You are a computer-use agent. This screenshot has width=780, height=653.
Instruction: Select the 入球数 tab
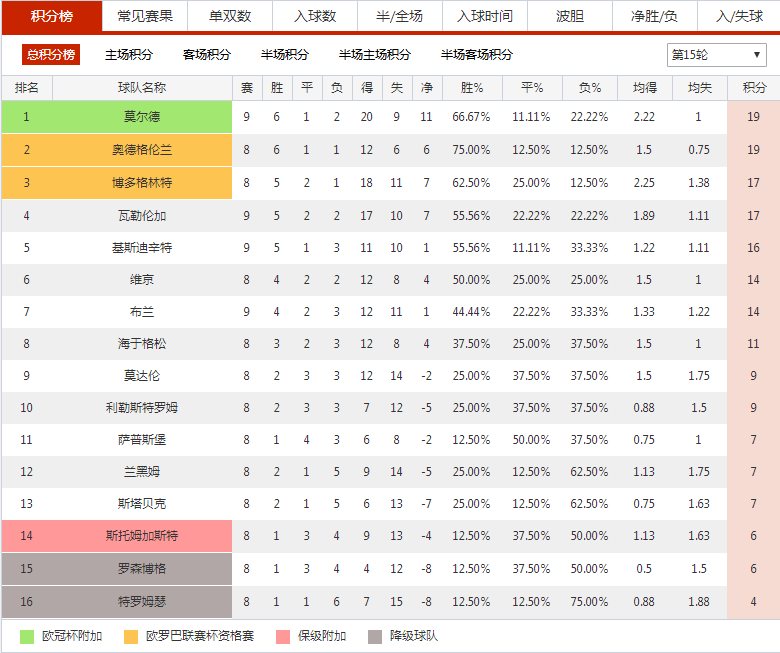[315, 16]
